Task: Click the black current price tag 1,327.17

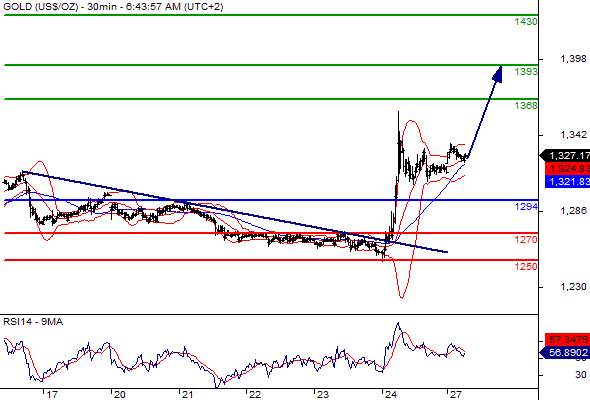Action: [x=565, y=156]
